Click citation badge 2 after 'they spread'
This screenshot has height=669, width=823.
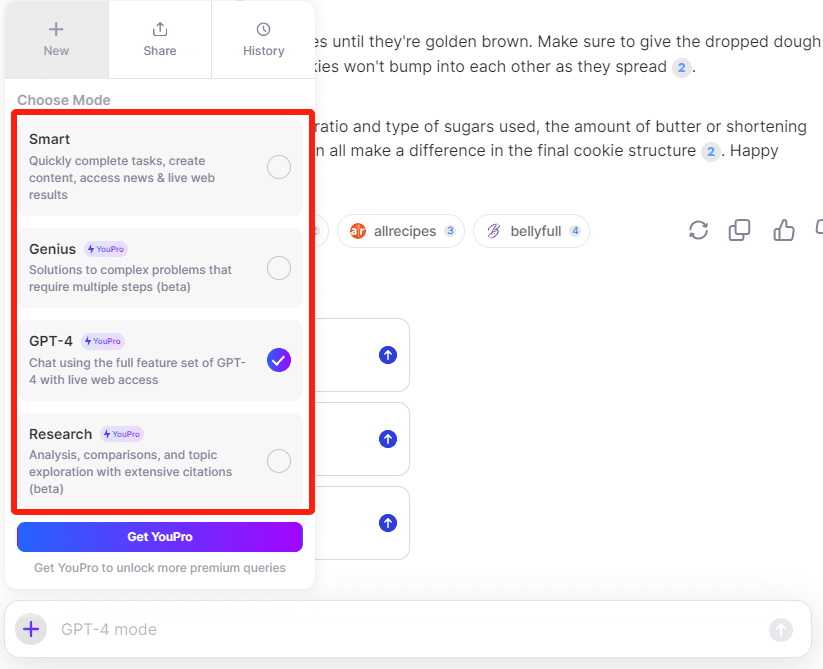point(681,68)
